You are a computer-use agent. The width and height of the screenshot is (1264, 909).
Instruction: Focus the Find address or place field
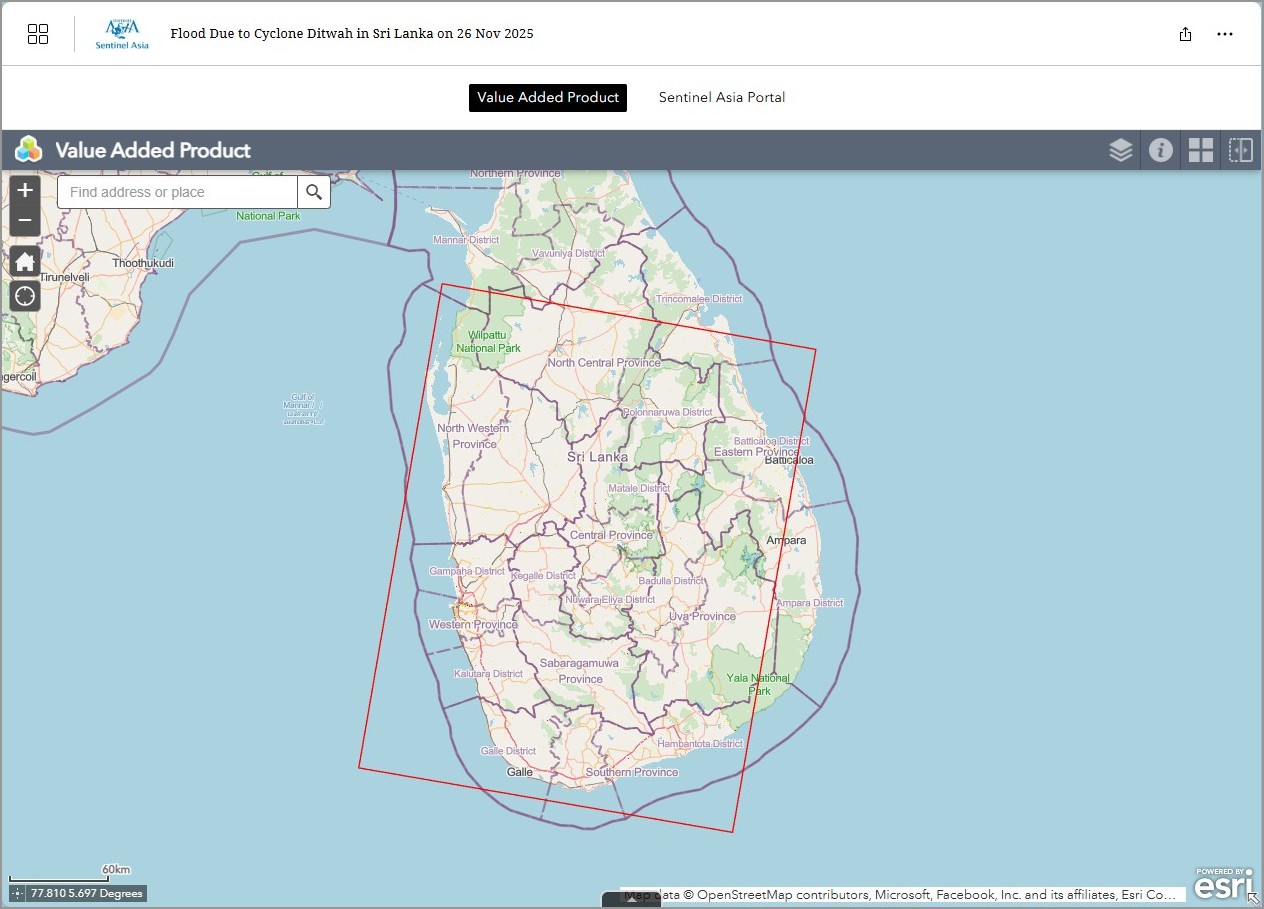[178, 192]
